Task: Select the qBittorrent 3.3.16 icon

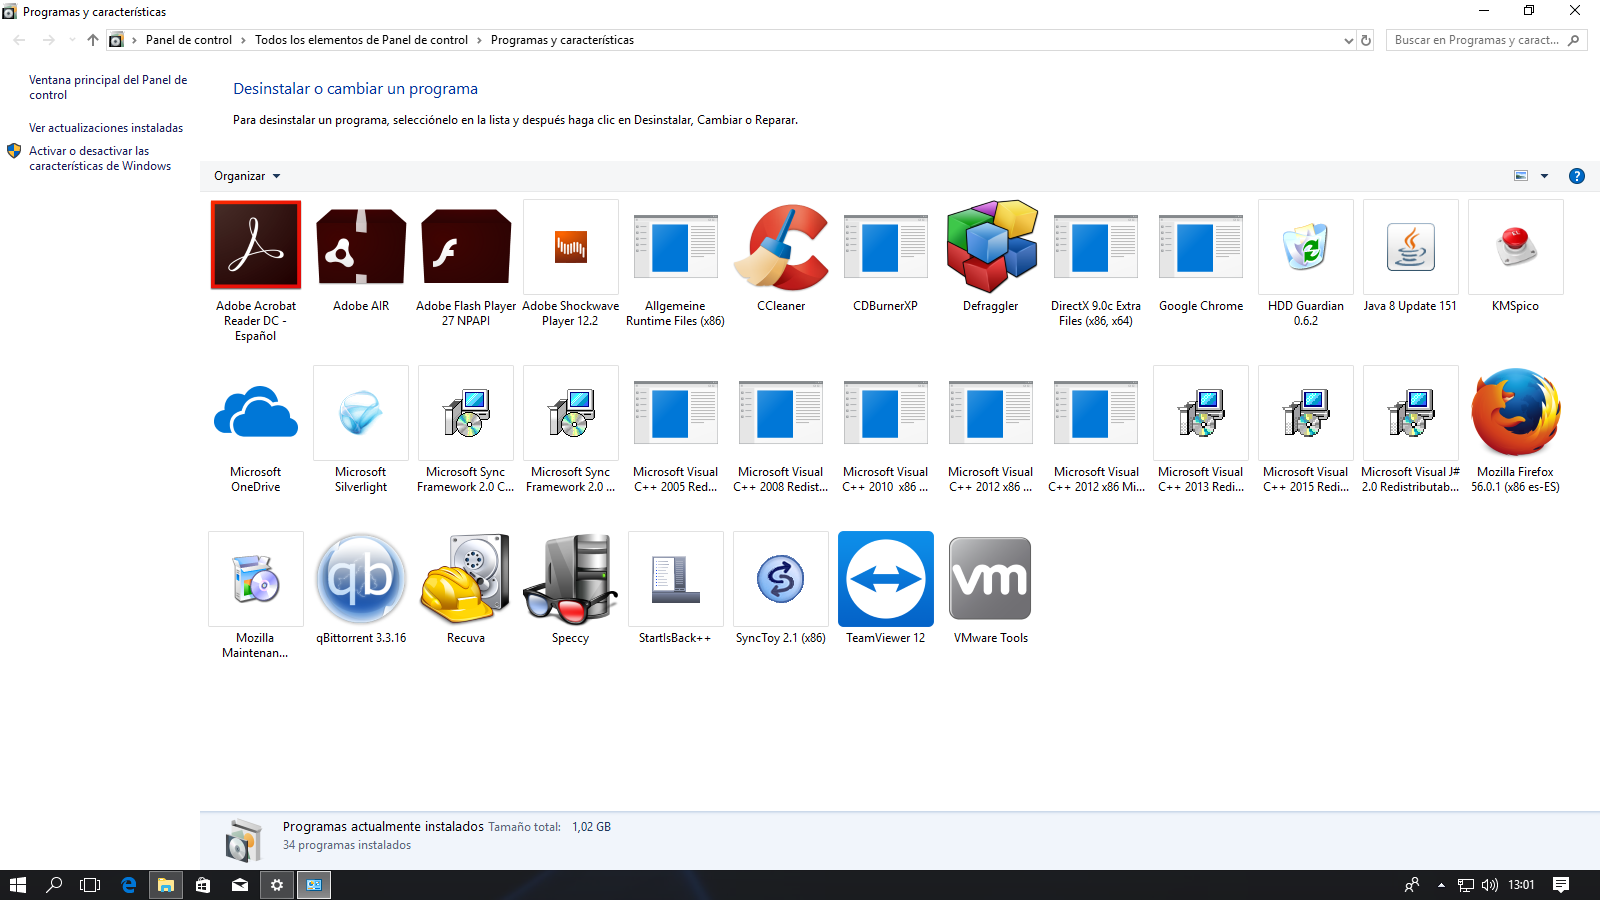Action: coord(361,579)
